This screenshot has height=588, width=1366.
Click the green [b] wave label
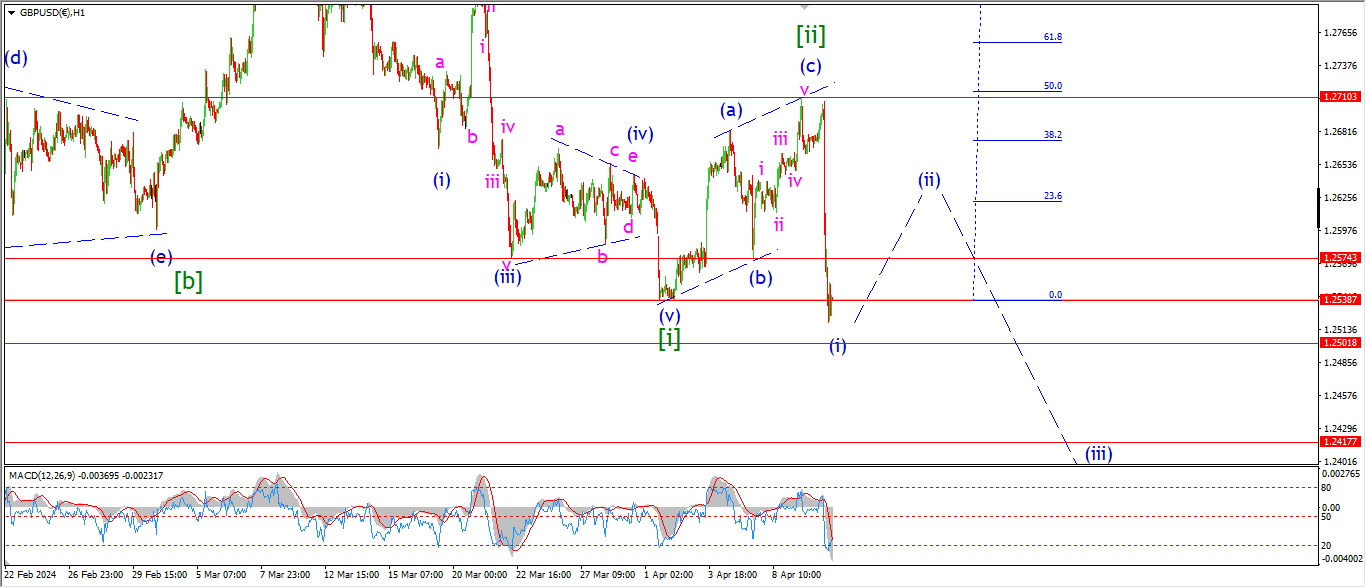pyautogui.click(x=188, y=281)
